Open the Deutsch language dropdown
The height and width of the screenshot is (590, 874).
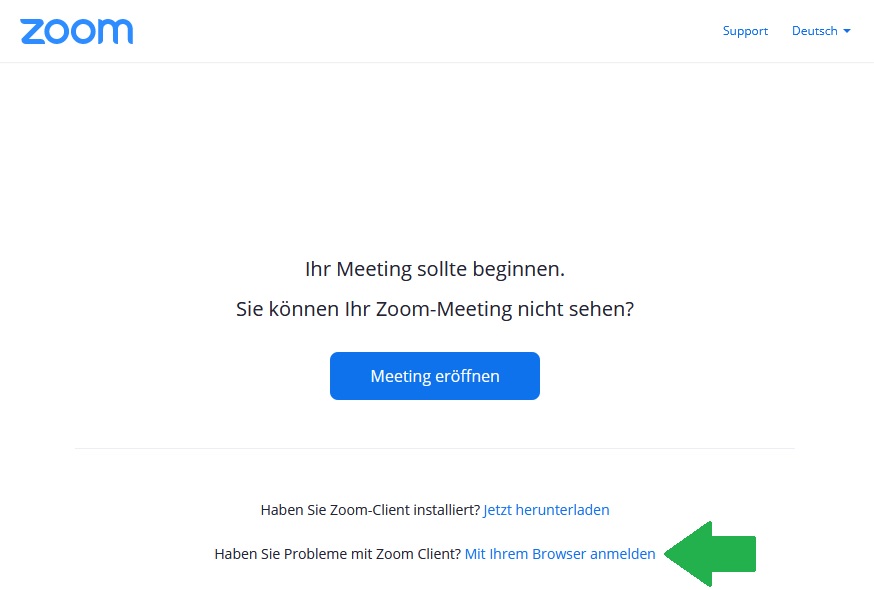821,31
